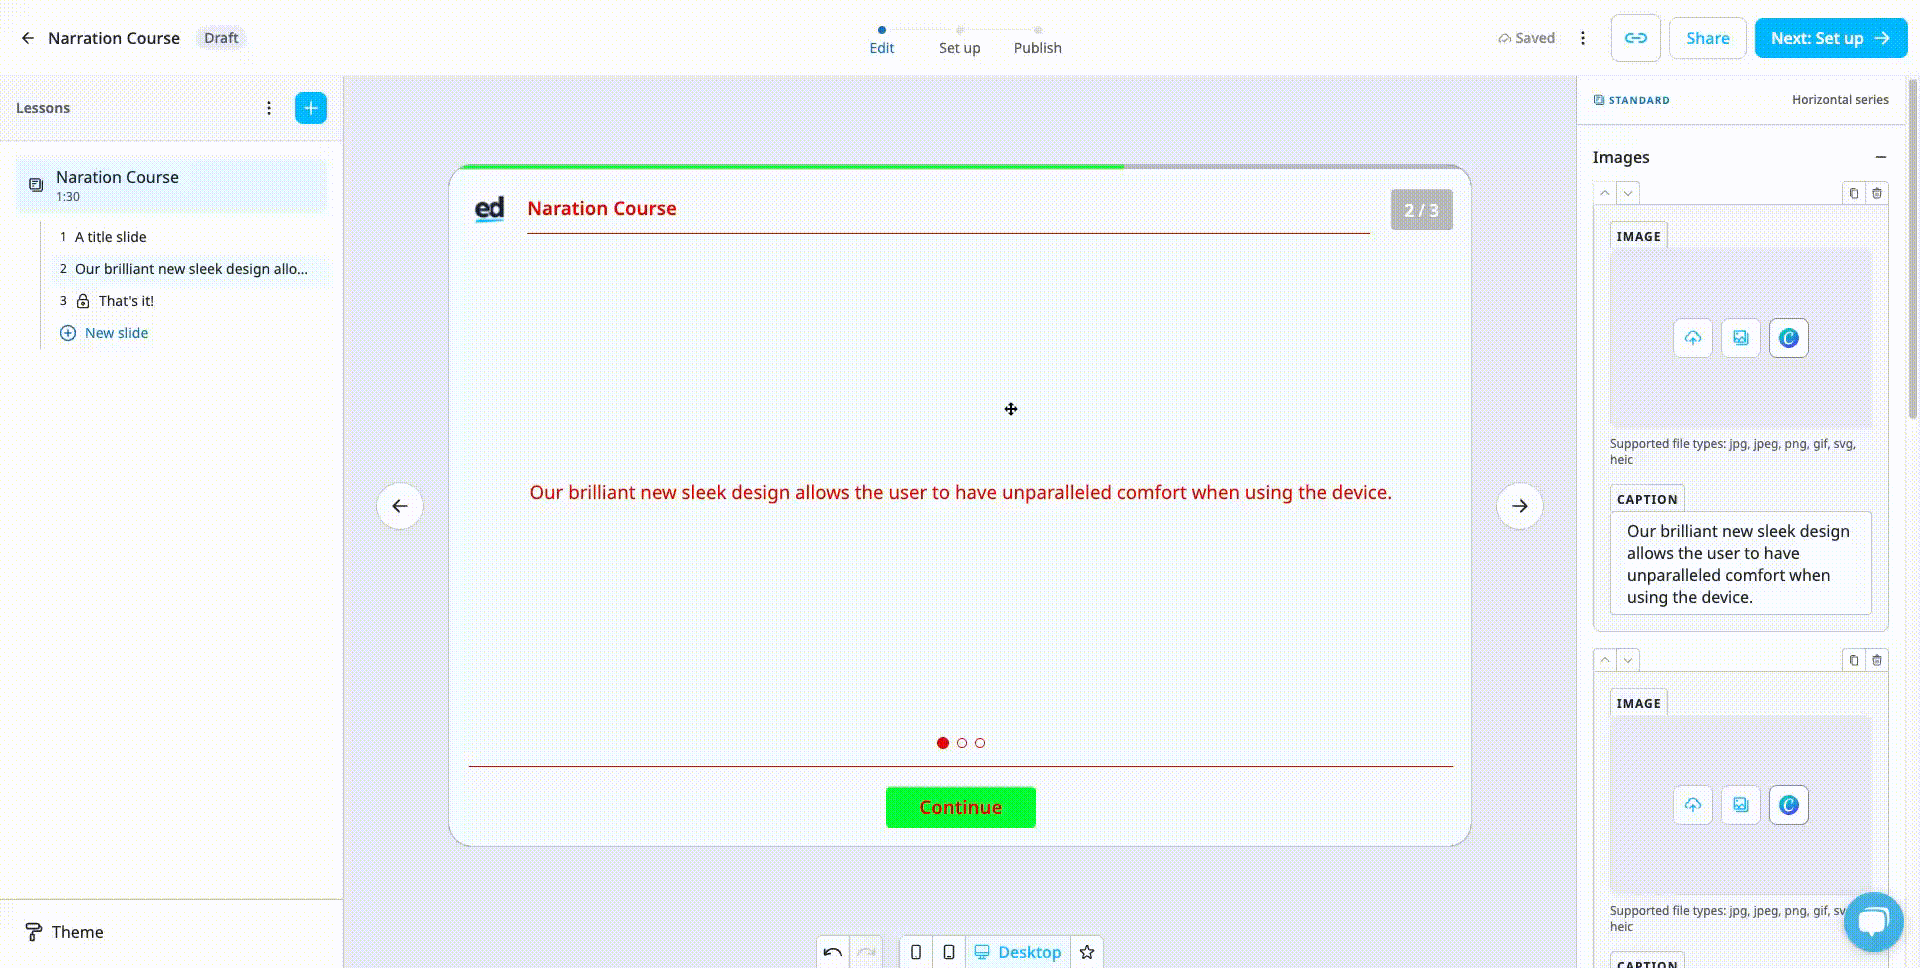The width and height of the screenshot is (1920, 968).
Task: Duplicate the first image item
Action: point(1853,193)
